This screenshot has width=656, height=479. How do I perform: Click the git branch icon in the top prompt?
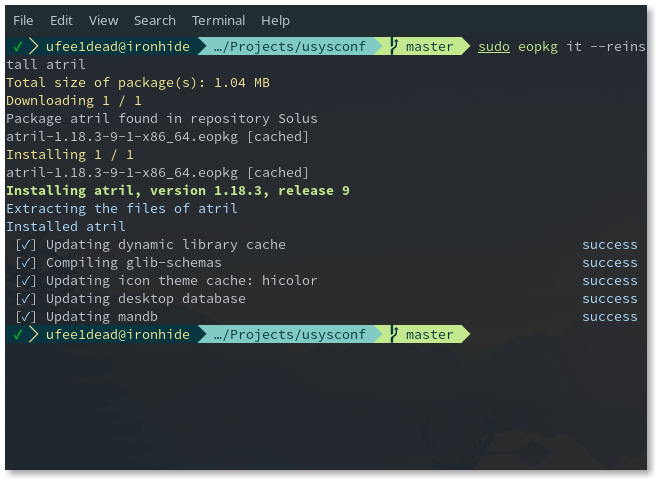click(394, 46)
